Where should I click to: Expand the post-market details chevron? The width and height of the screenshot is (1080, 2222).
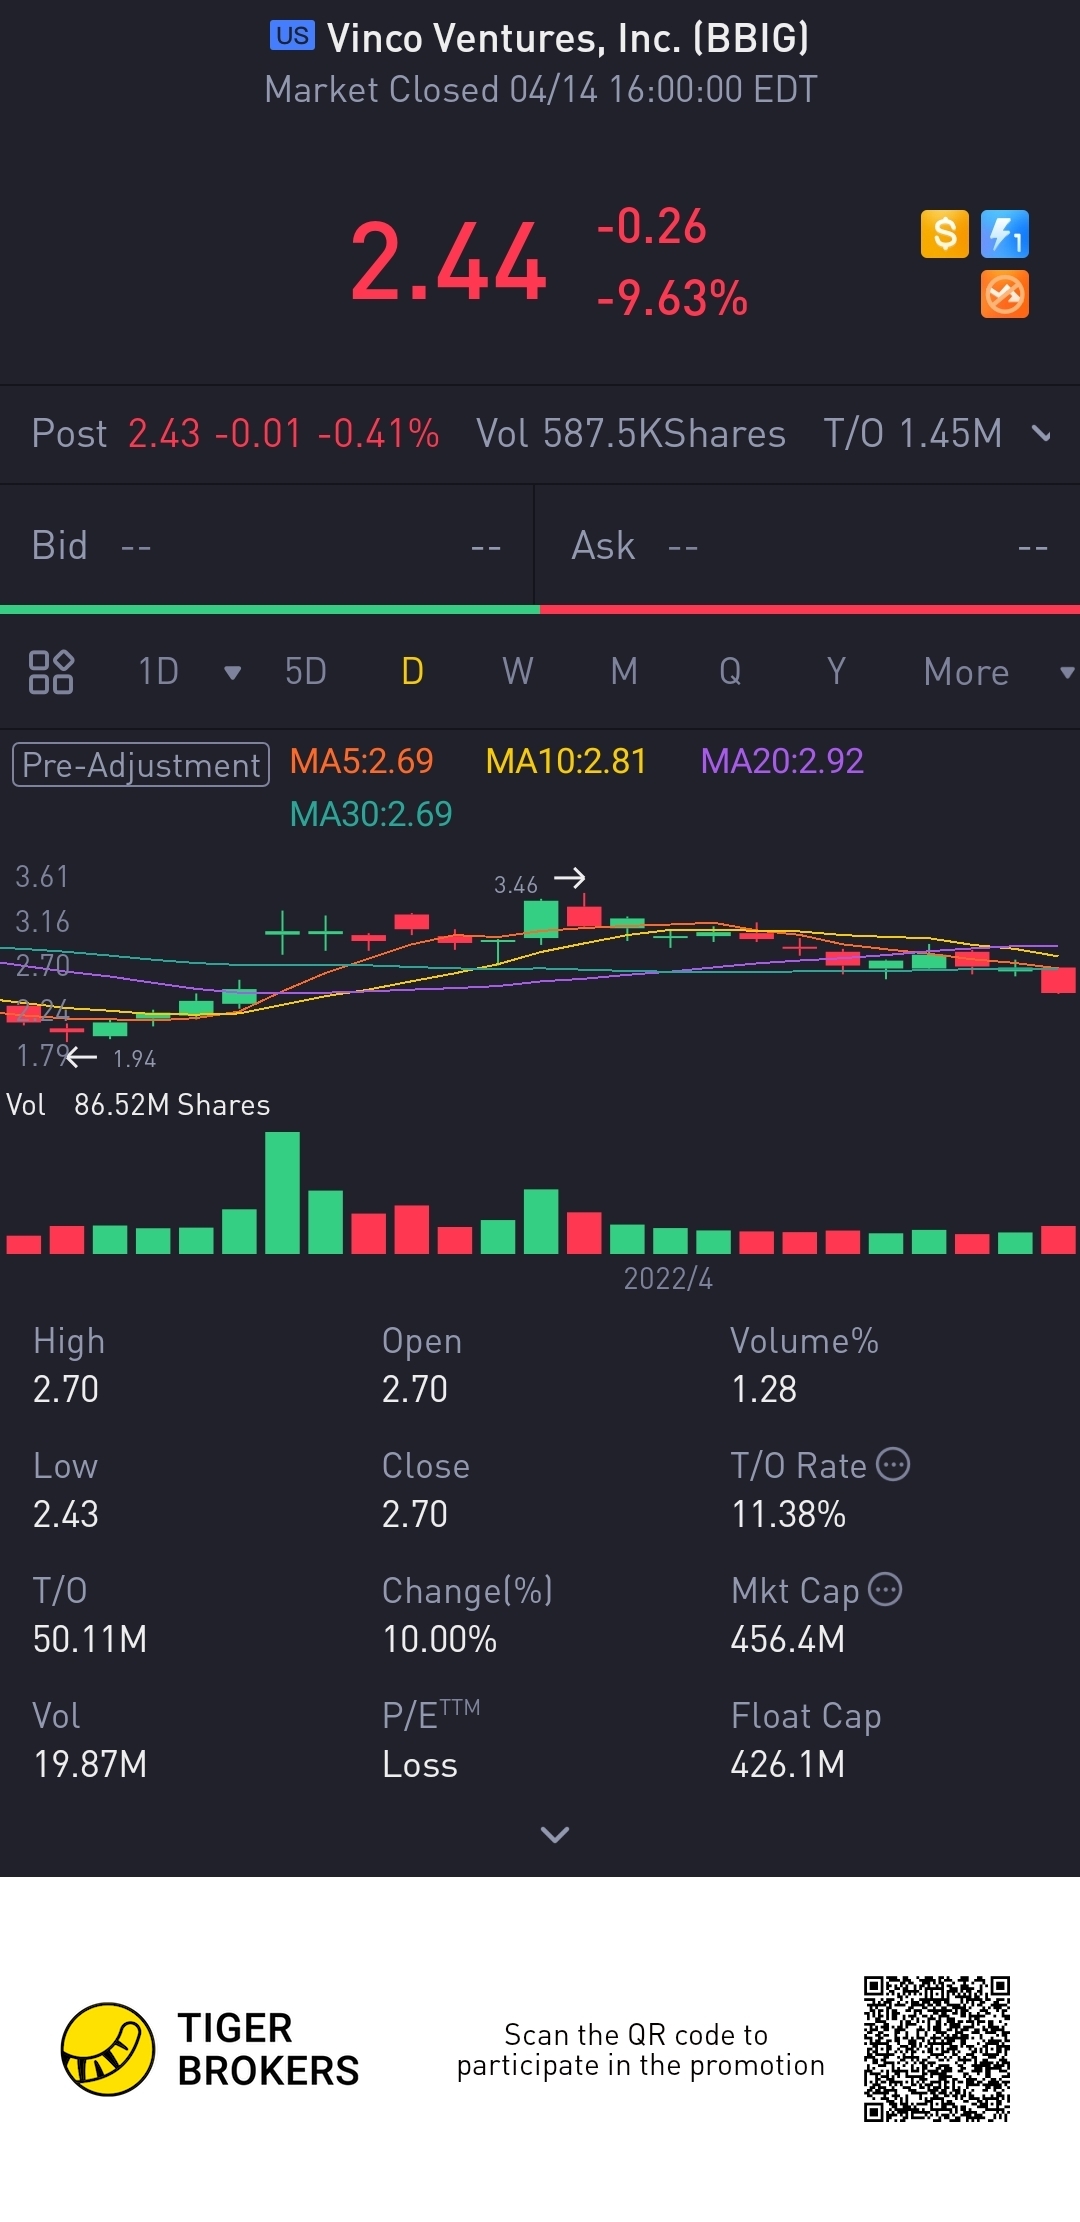(1041, 434)
